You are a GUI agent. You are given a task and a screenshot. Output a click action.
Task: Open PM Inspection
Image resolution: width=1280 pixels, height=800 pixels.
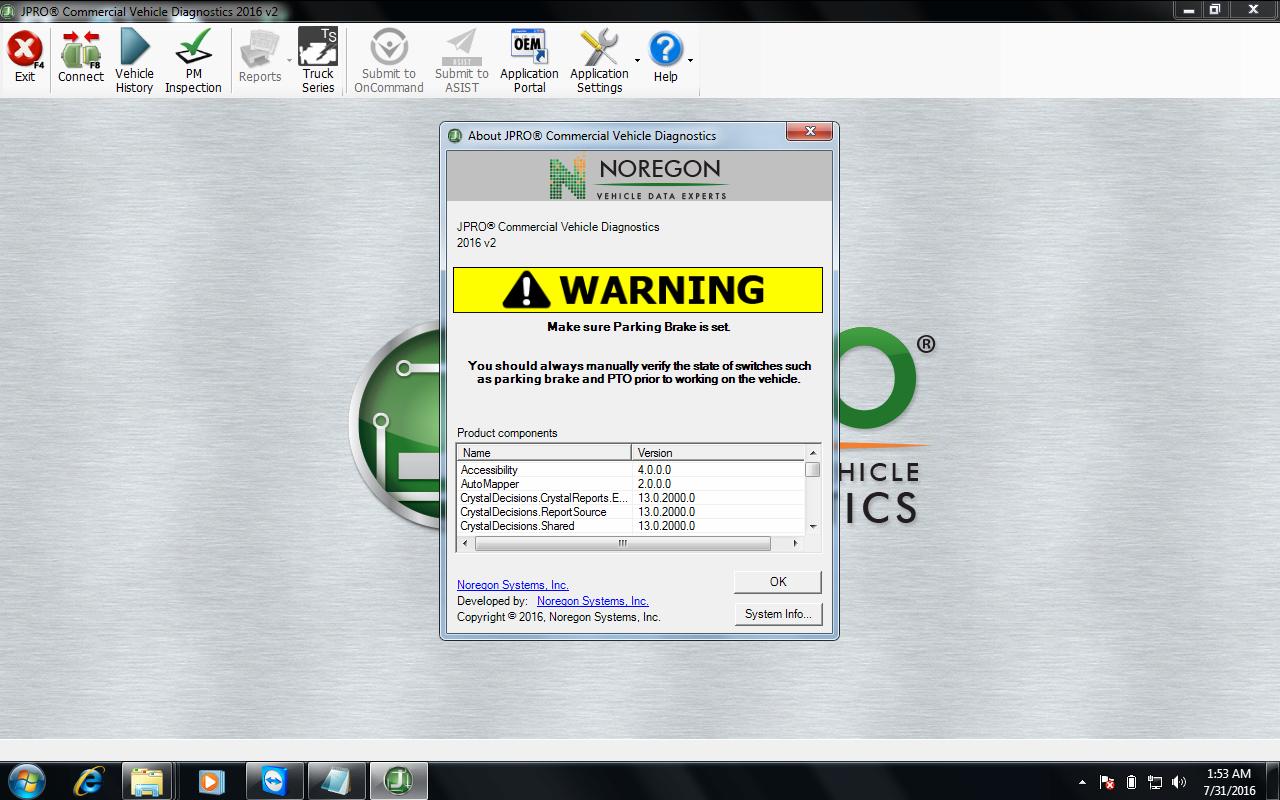[x=193, y=61]
